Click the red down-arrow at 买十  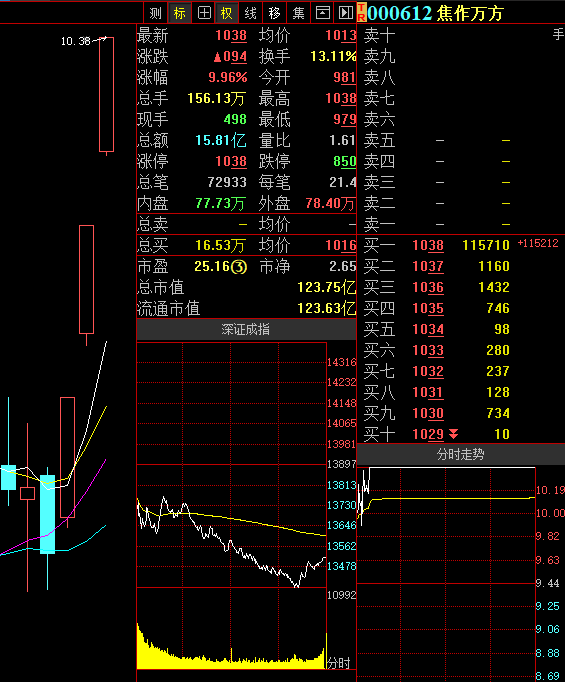(x=454, y=434)
